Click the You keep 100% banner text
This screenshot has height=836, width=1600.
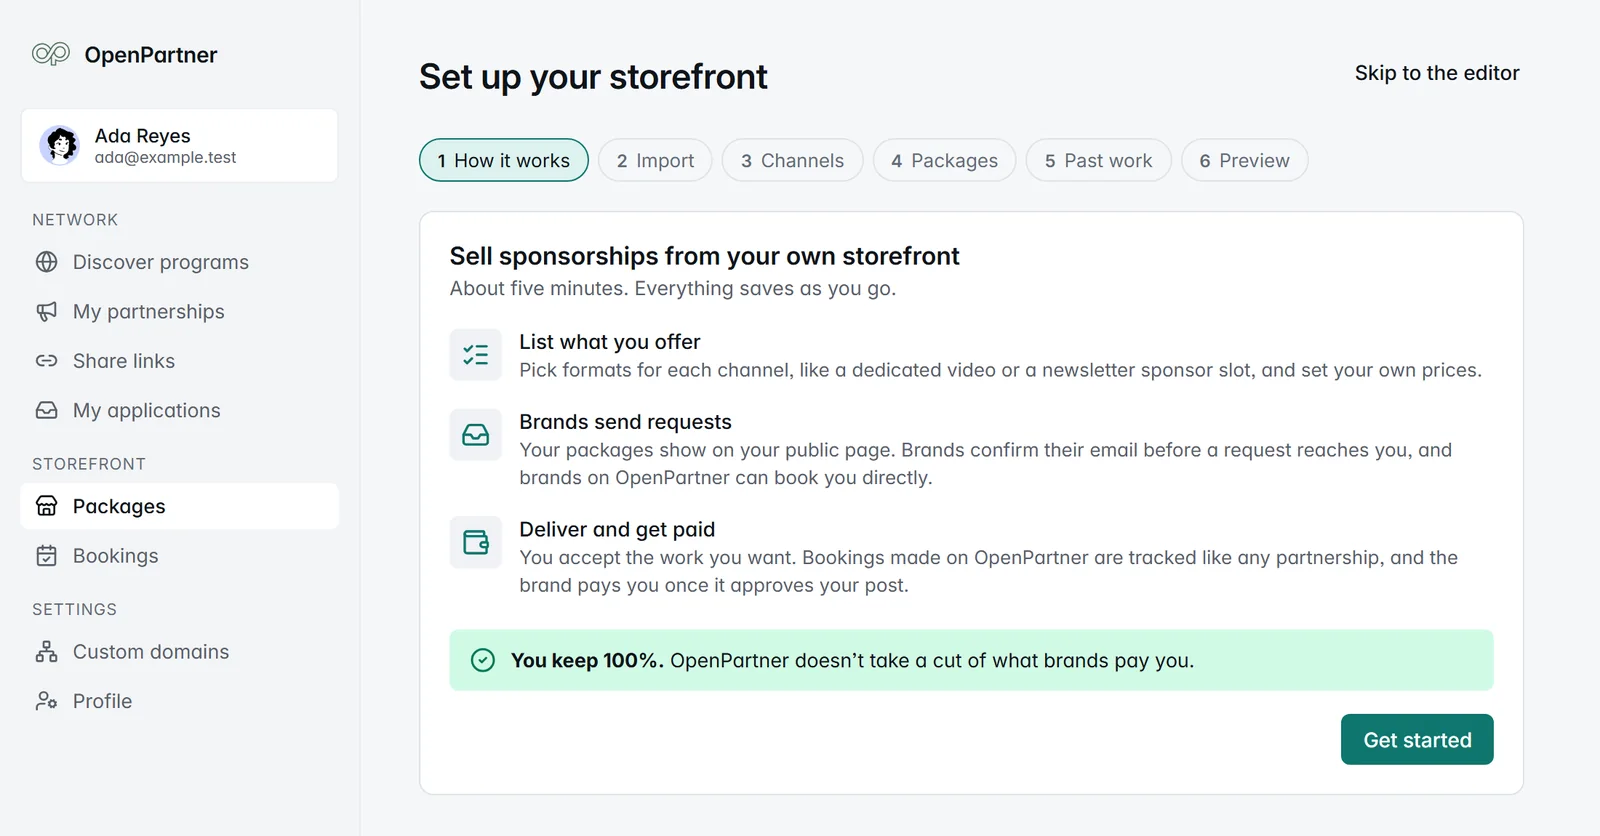(852, 660)
